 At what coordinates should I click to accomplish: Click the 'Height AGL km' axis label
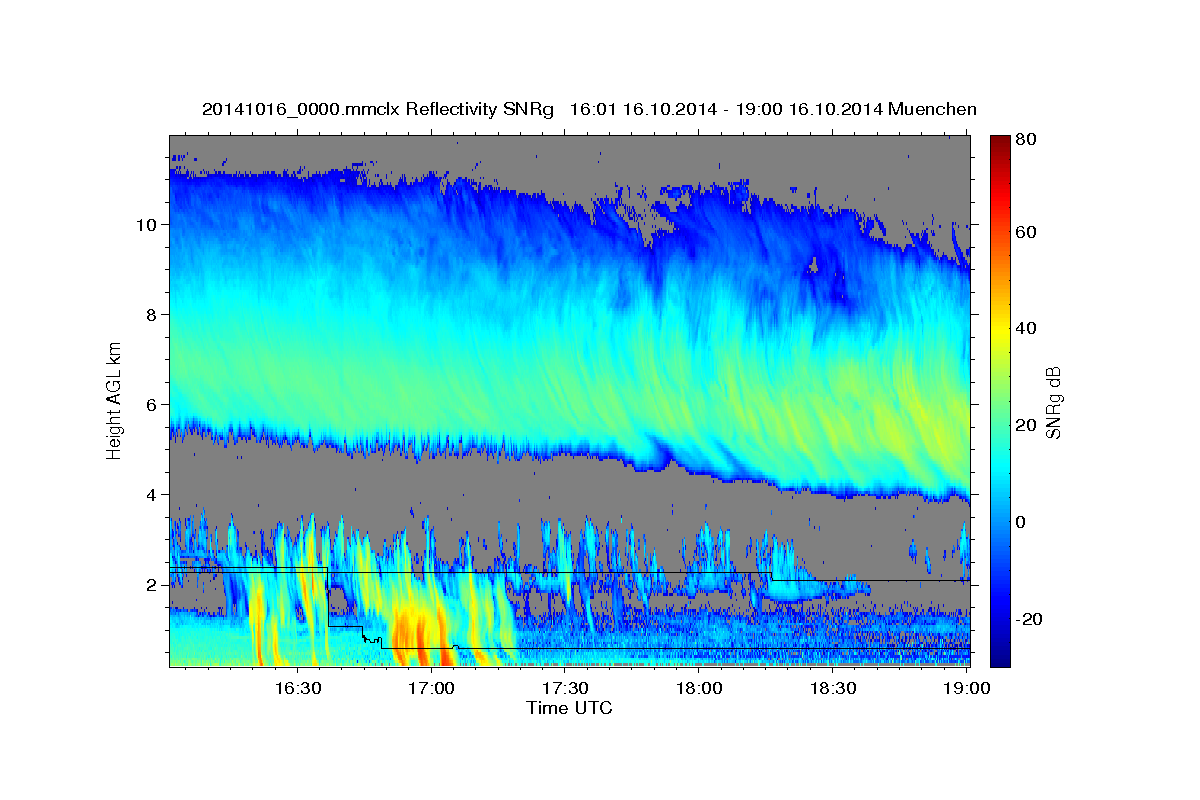[x=115, y=400]
